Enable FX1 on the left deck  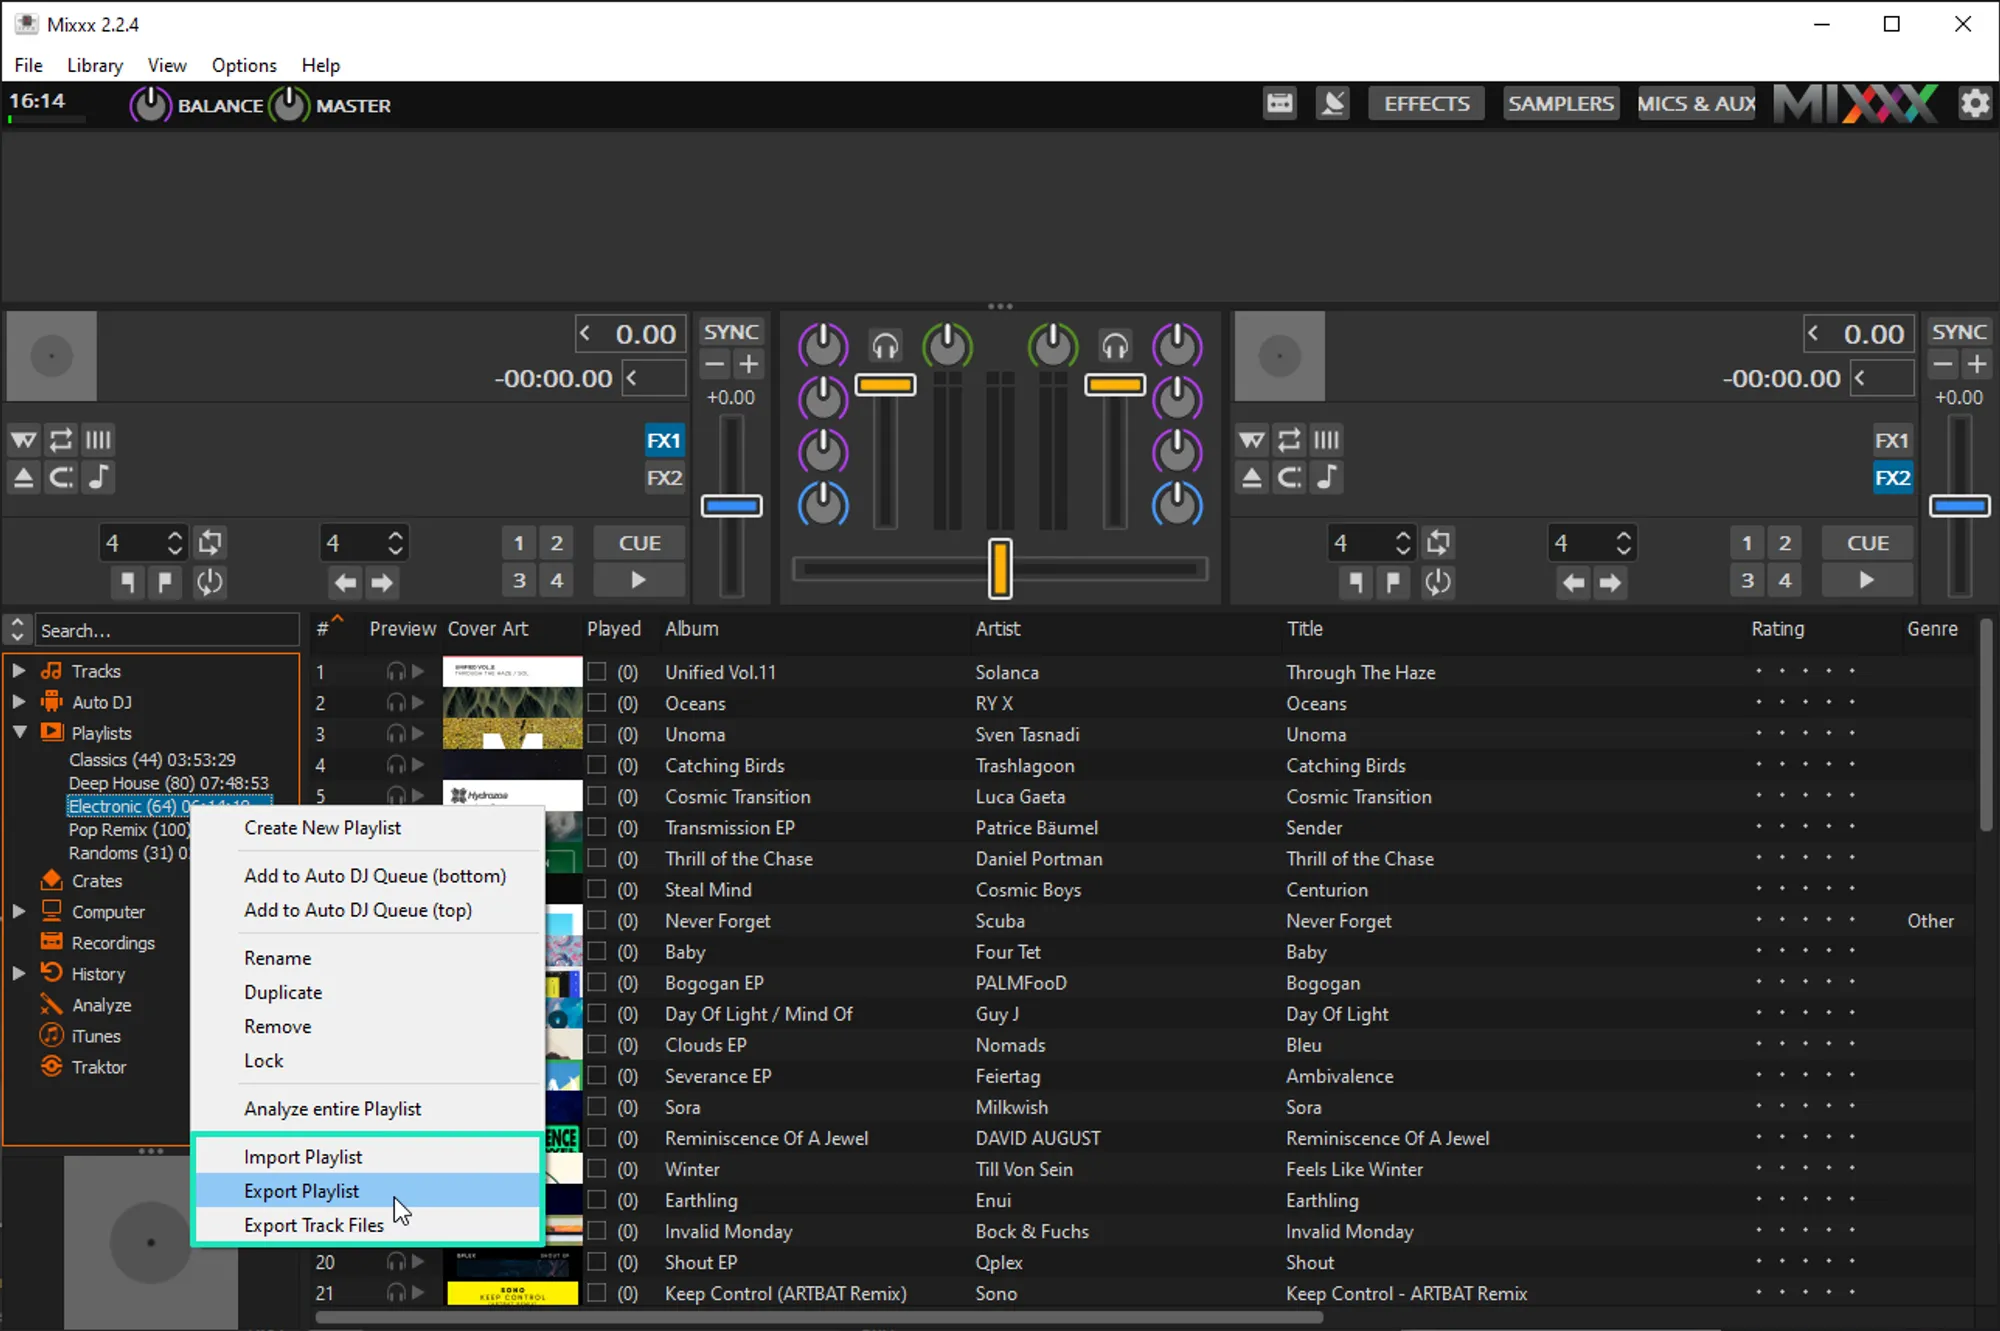point(663,441)
